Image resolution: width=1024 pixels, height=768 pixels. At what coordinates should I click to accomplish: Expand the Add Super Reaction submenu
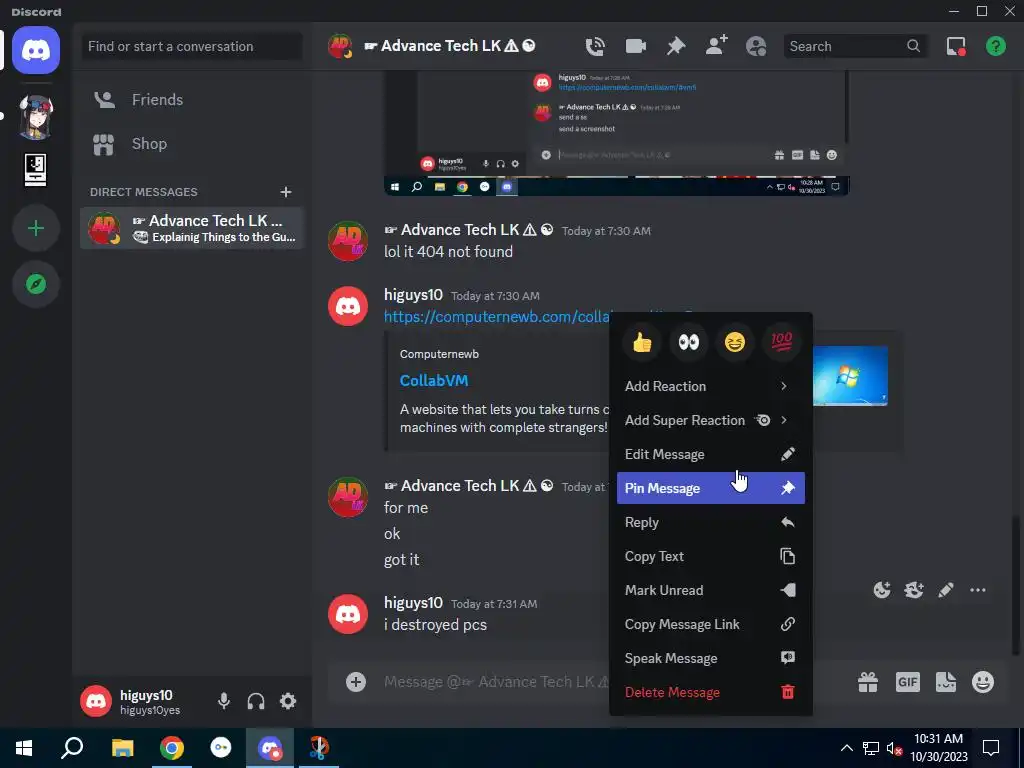point(711,420)
